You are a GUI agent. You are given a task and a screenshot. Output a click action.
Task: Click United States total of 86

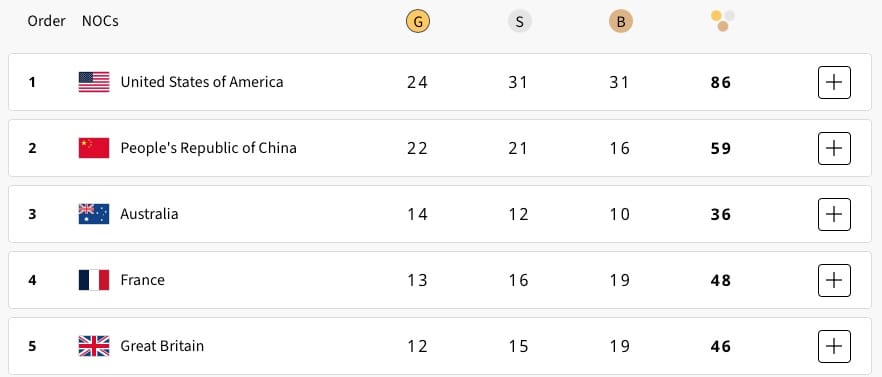[x=721, y=83]
